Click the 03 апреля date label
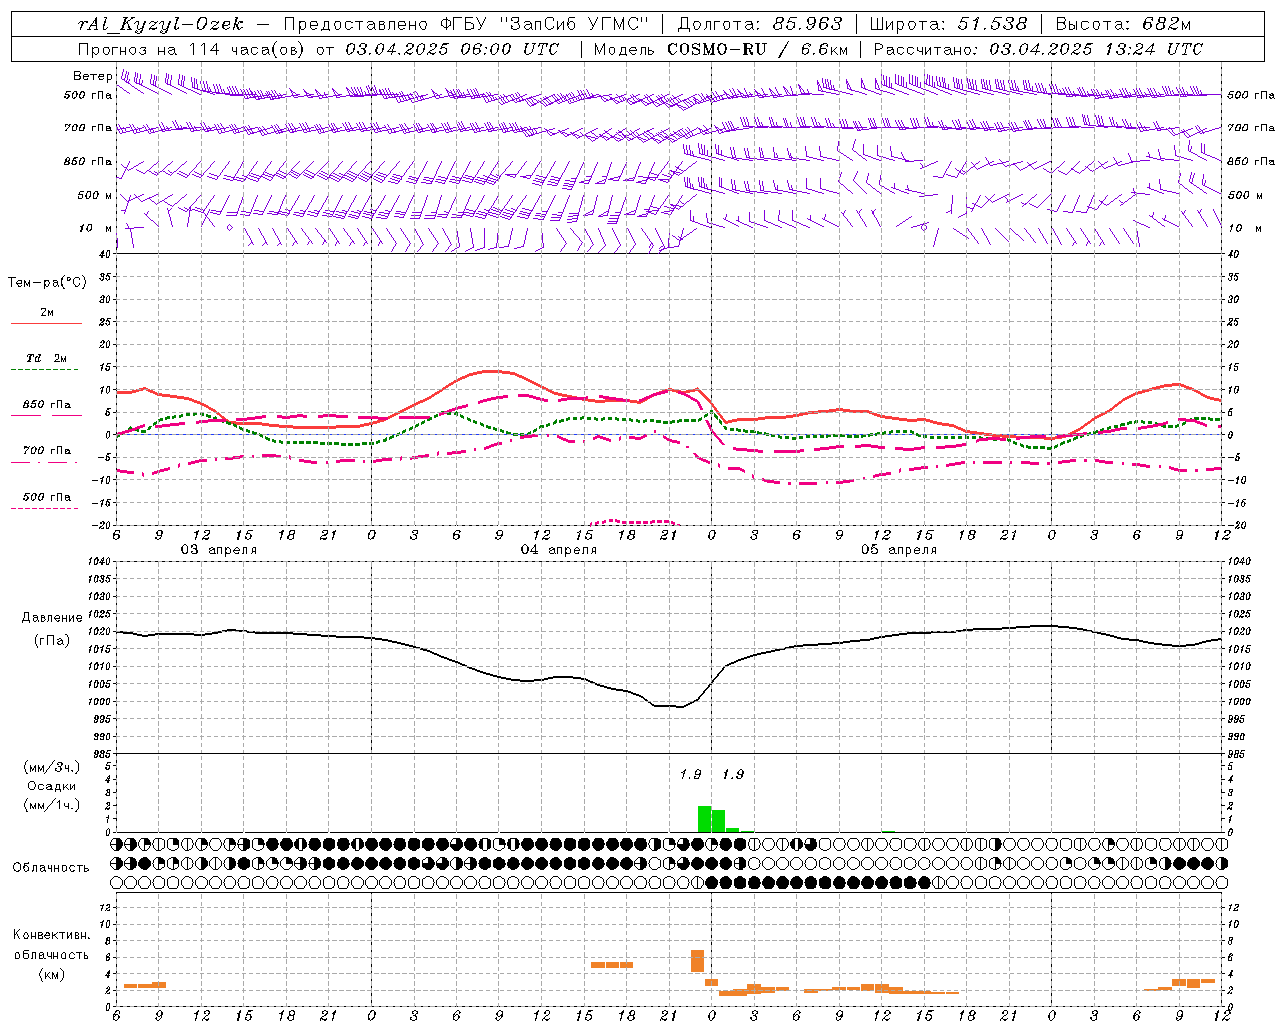 point(218,550)
